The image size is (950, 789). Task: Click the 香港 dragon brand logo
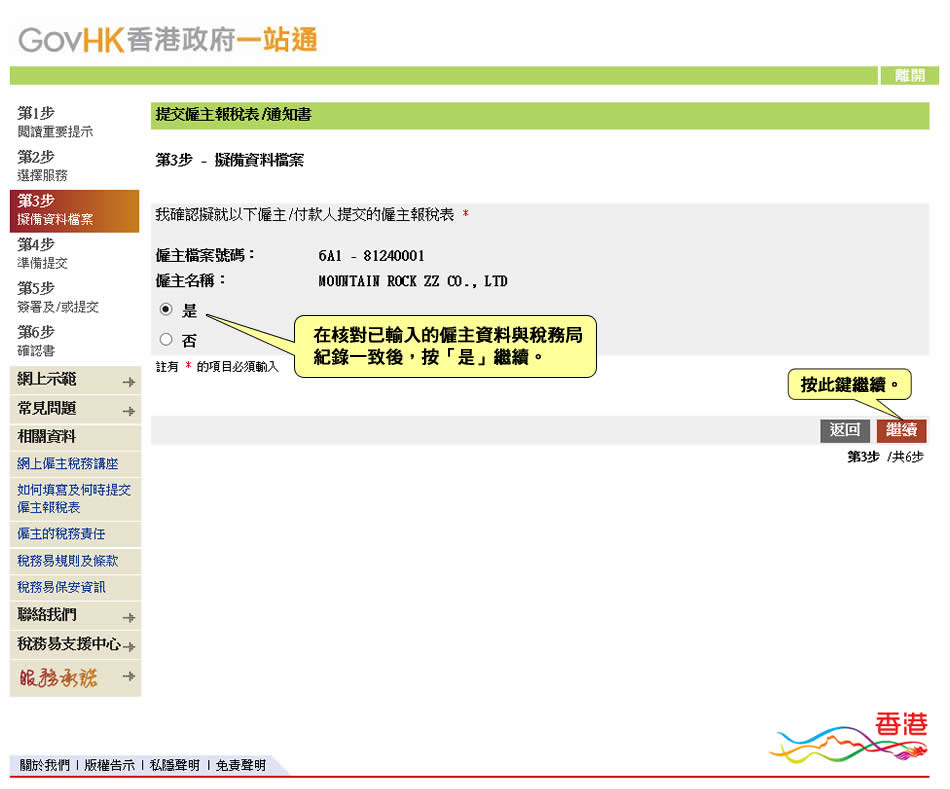(849, 737)
